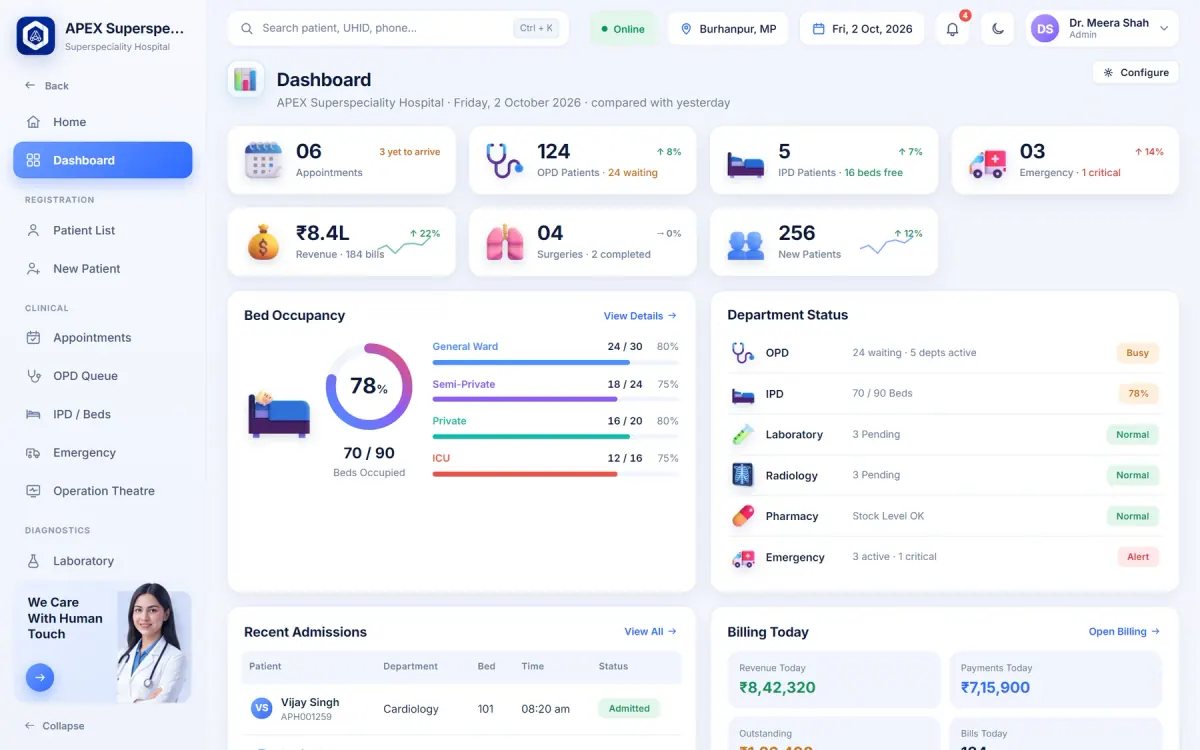
Task: Click the General Ward occupancy bar
Action: tap(555, 362)
